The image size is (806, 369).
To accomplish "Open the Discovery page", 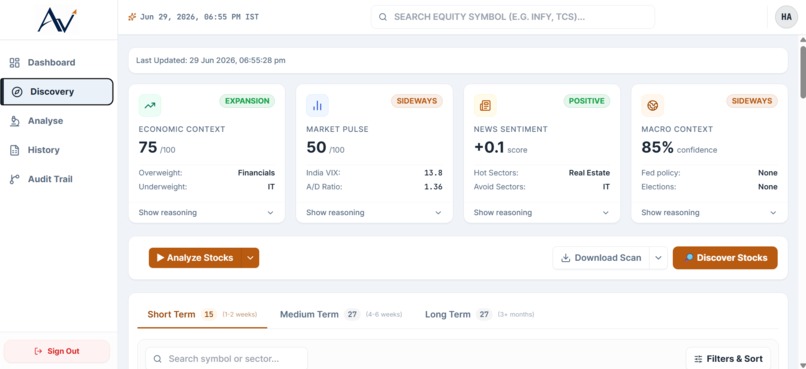I will 57,92.
